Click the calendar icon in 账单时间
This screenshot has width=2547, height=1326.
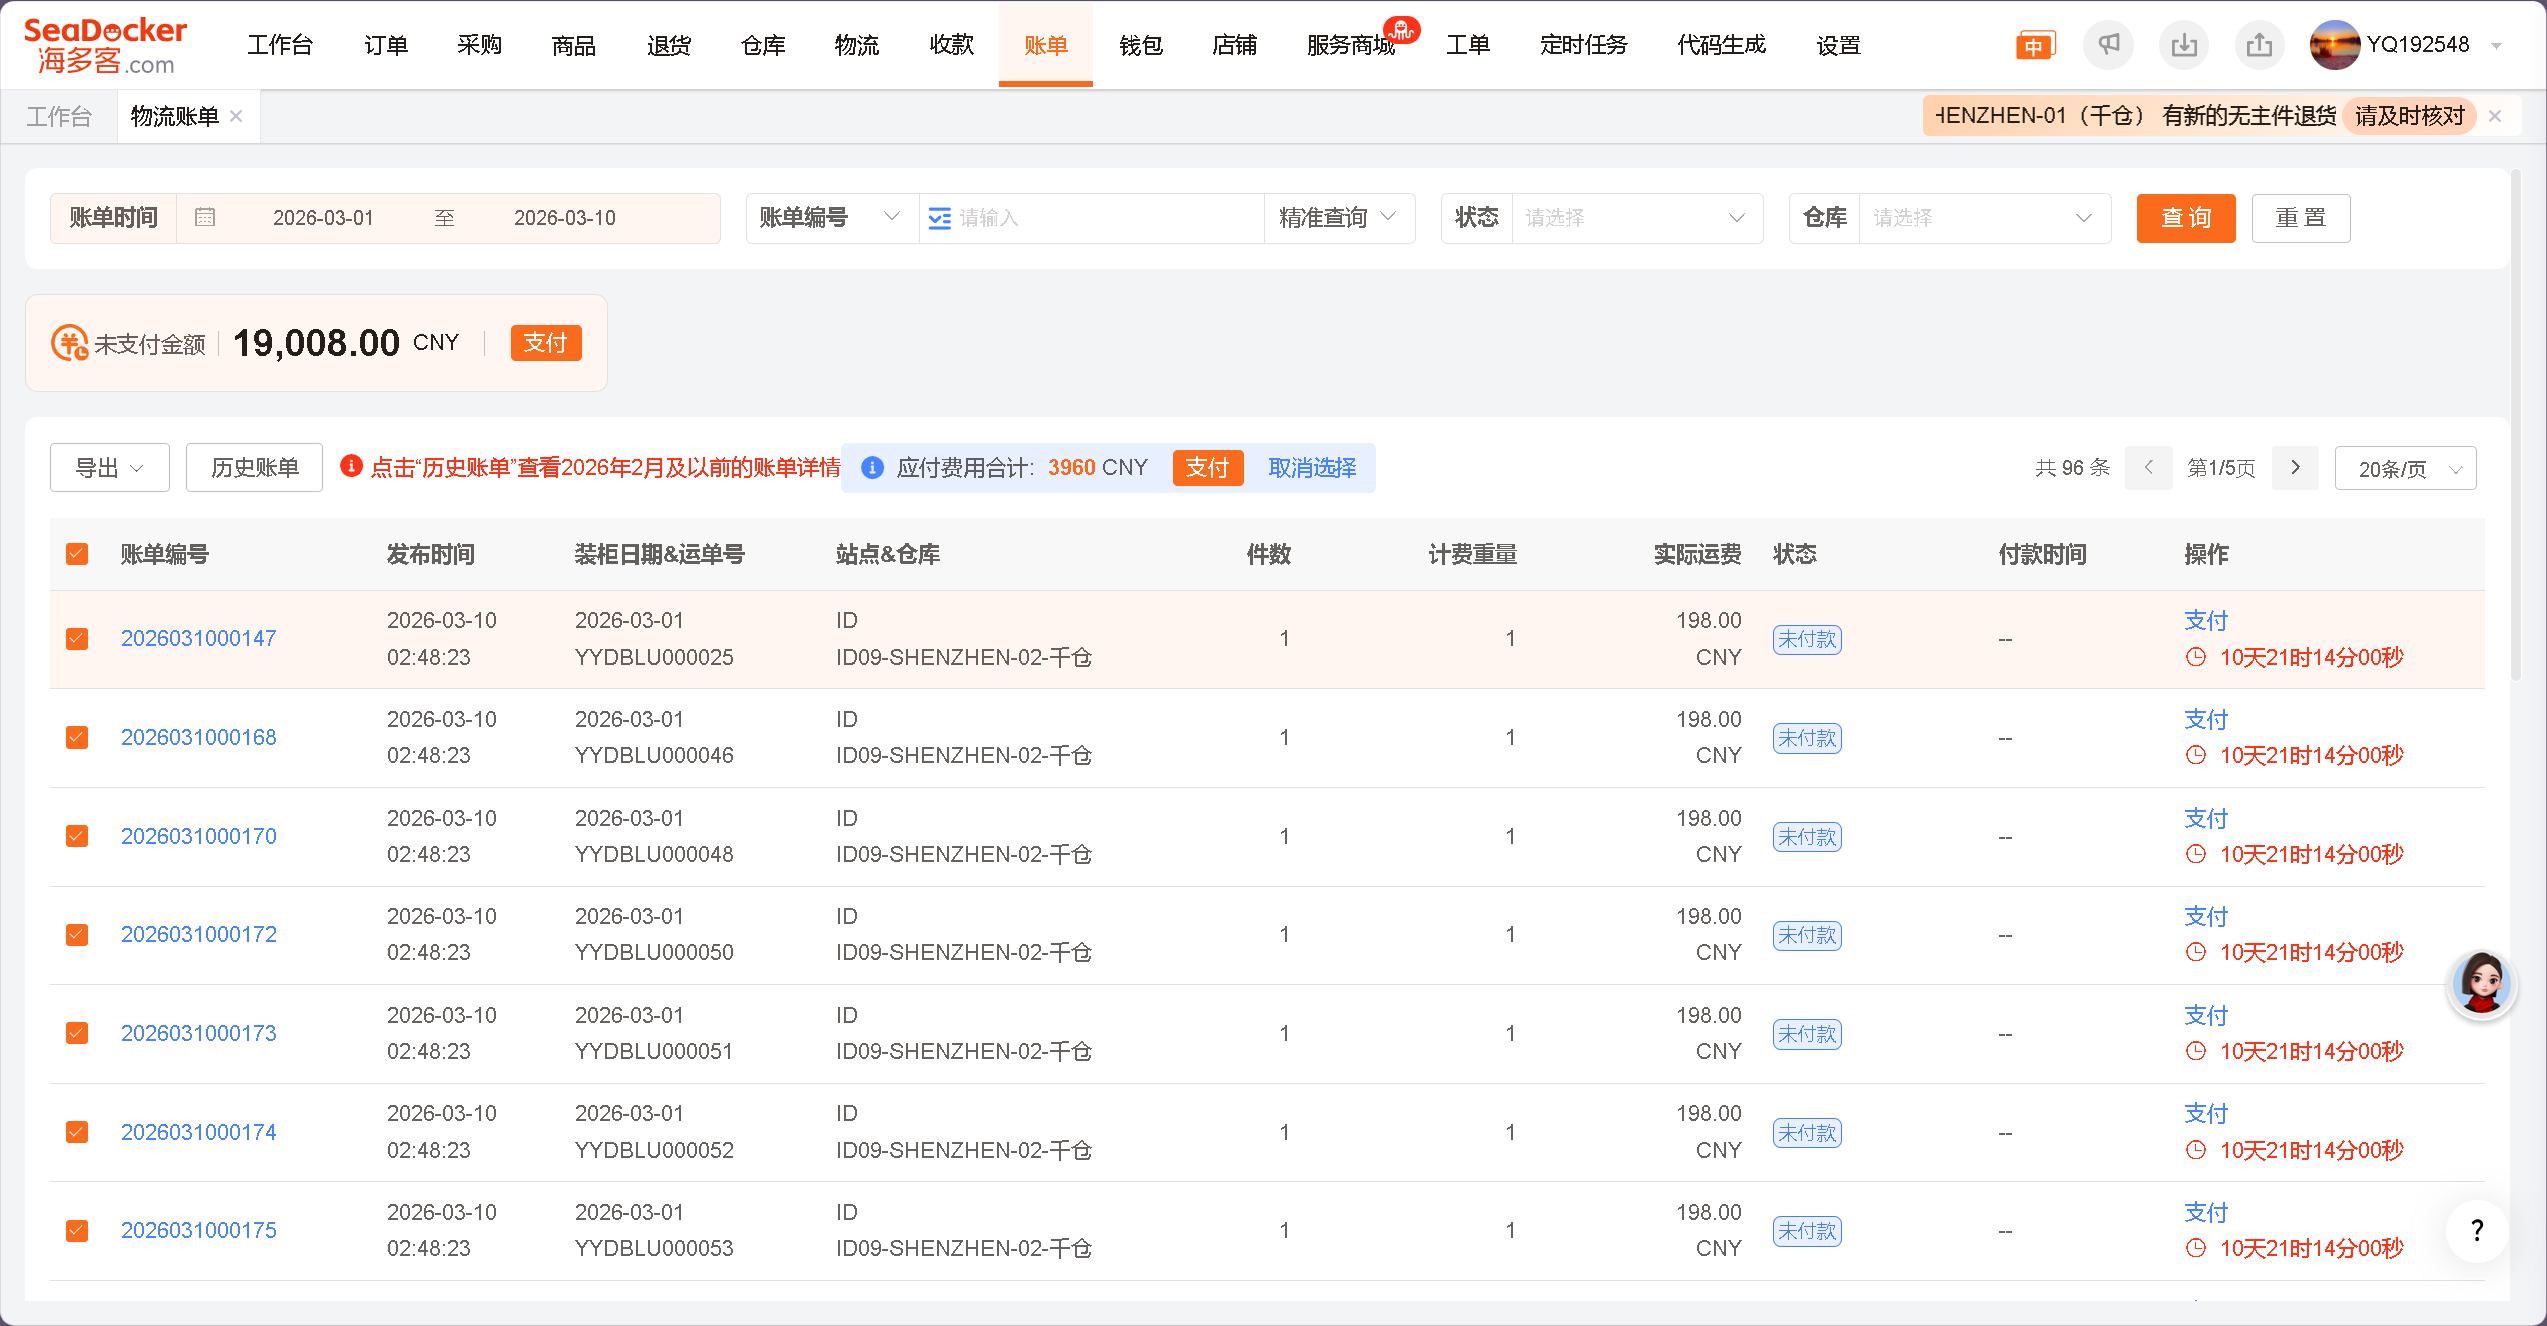click(205, 218)
